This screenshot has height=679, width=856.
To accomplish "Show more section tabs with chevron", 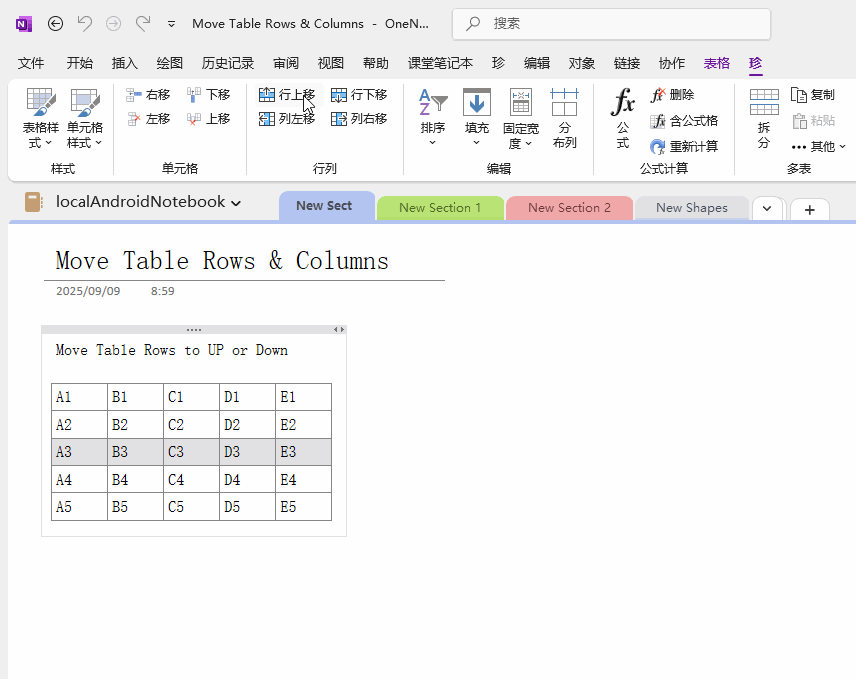I will point(767,208).
